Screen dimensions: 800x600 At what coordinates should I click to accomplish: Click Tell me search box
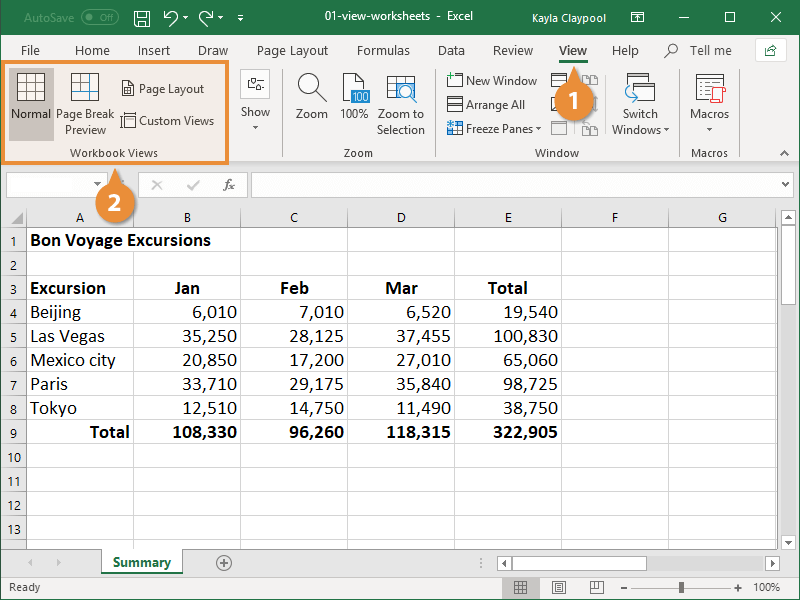coord(699,51)
